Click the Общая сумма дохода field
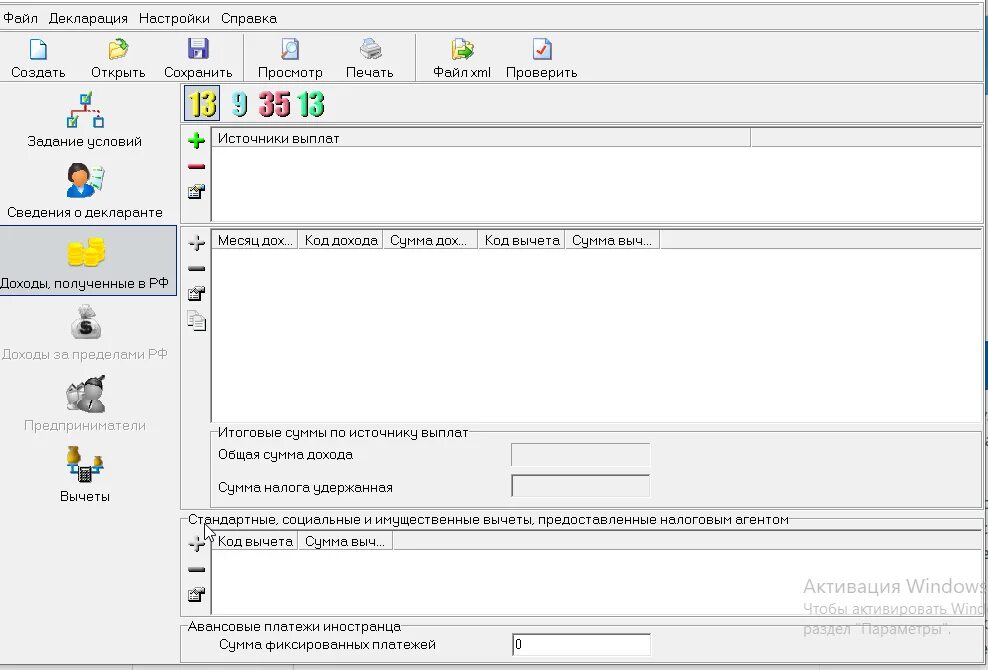Image resolution: width=988 pixels, height=670 pixels. (580, 454)
